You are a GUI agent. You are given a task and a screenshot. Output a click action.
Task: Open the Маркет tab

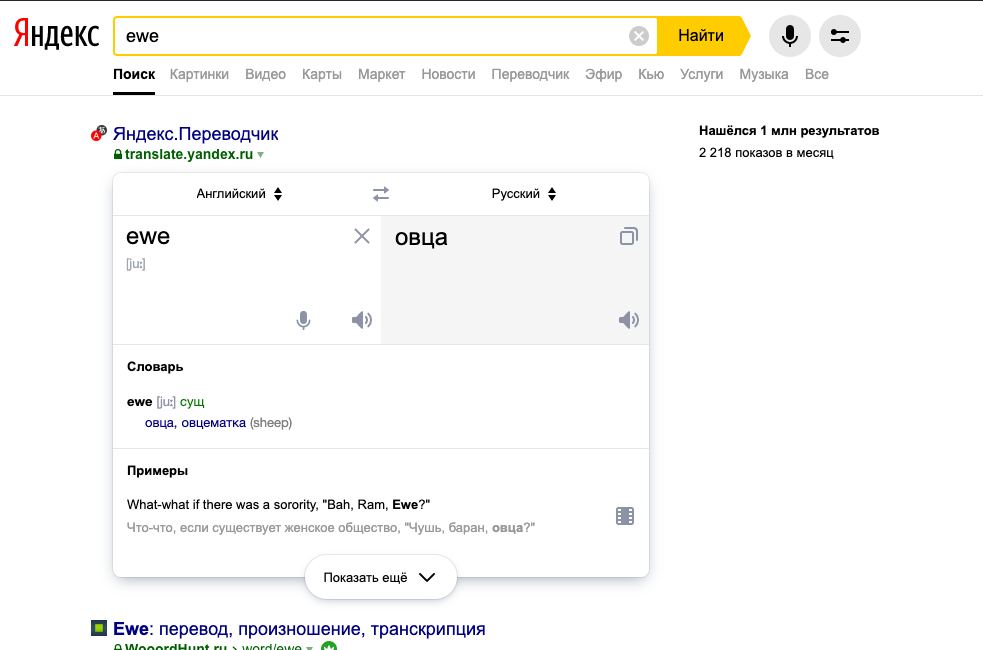click(381, 74)
